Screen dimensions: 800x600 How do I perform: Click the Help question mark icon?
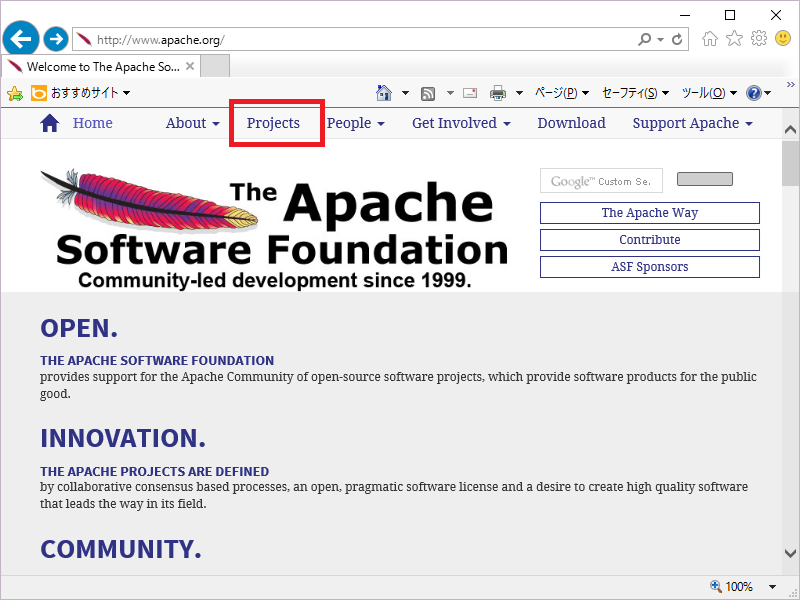click(x=754, y=93)
